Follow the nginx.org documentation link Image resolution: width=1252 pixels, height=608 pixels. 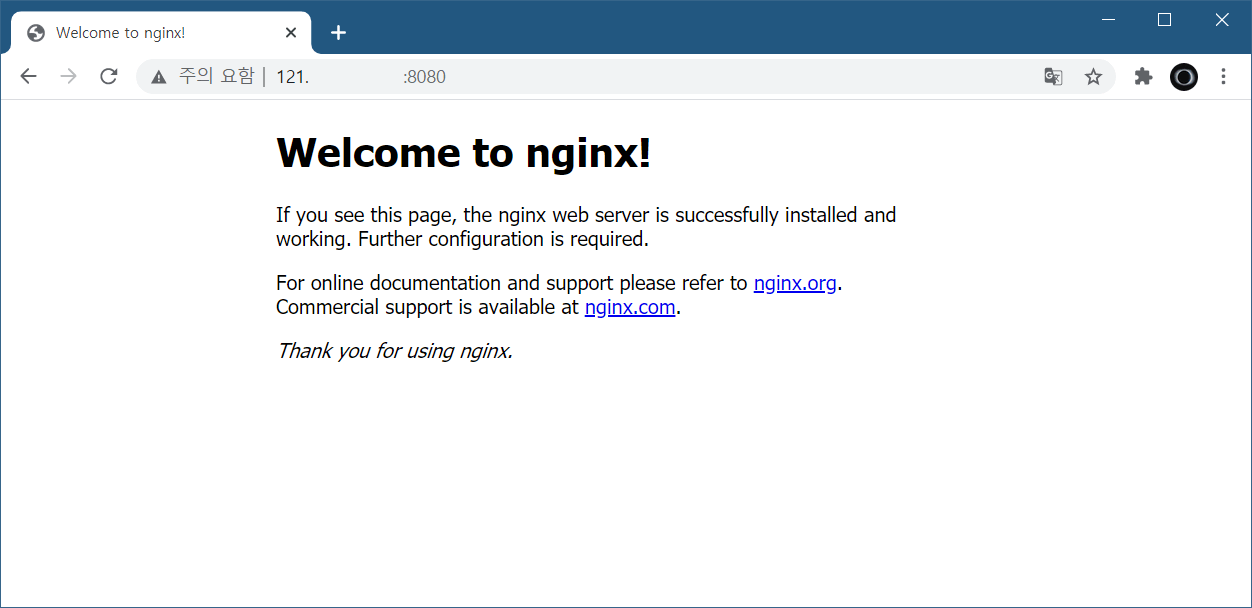click(x=795, y=283)
